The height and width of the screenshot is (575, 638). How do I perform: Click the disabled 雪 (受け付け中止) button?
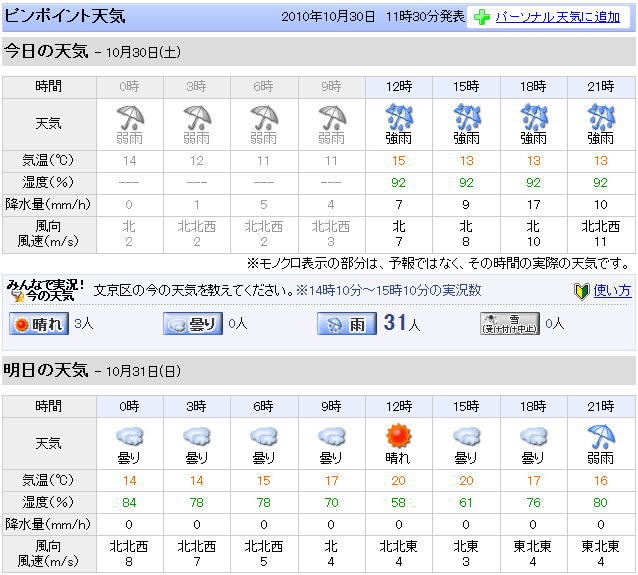(510, 324)
